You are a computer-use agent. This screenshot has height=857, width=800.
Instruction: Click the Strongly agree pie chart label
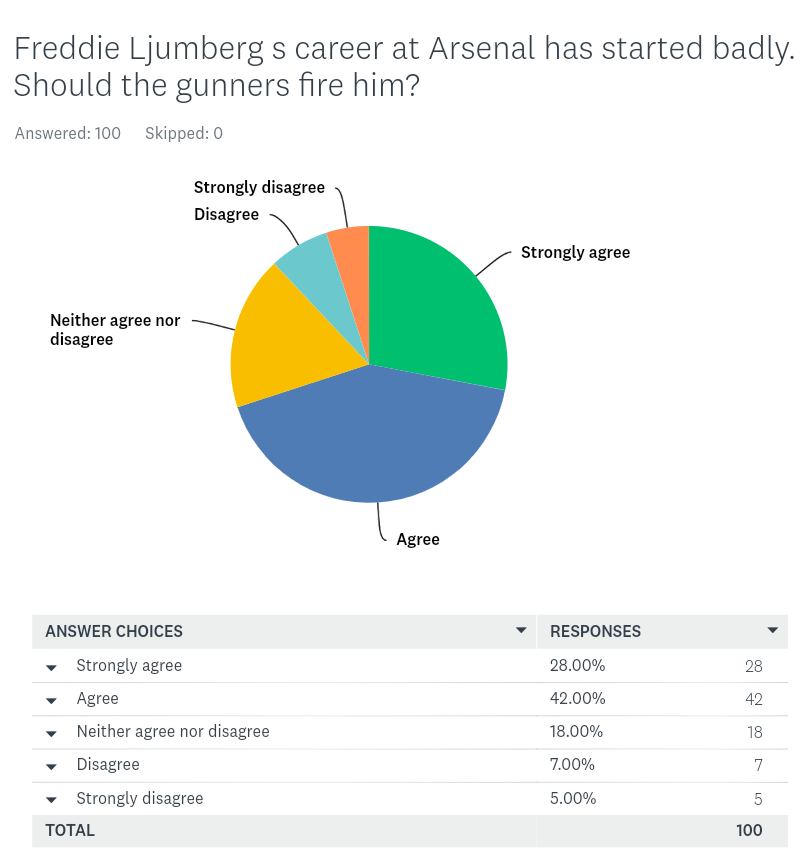tap(575, 252)
